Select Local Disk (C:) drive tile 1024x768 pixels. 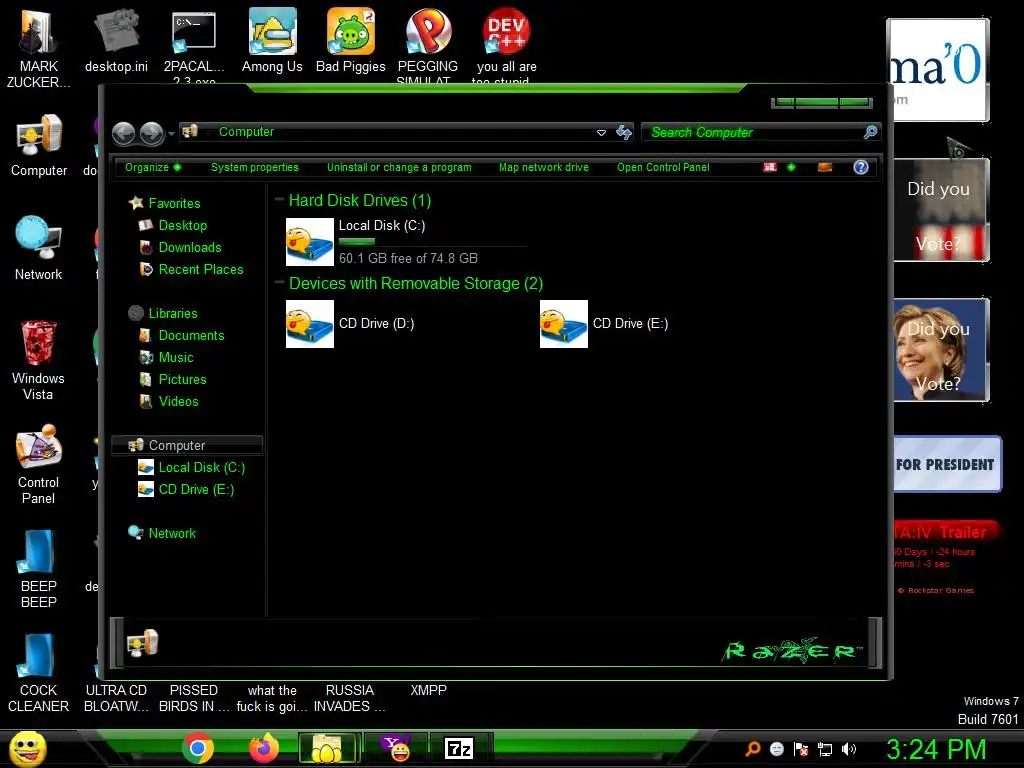(406, 242)
